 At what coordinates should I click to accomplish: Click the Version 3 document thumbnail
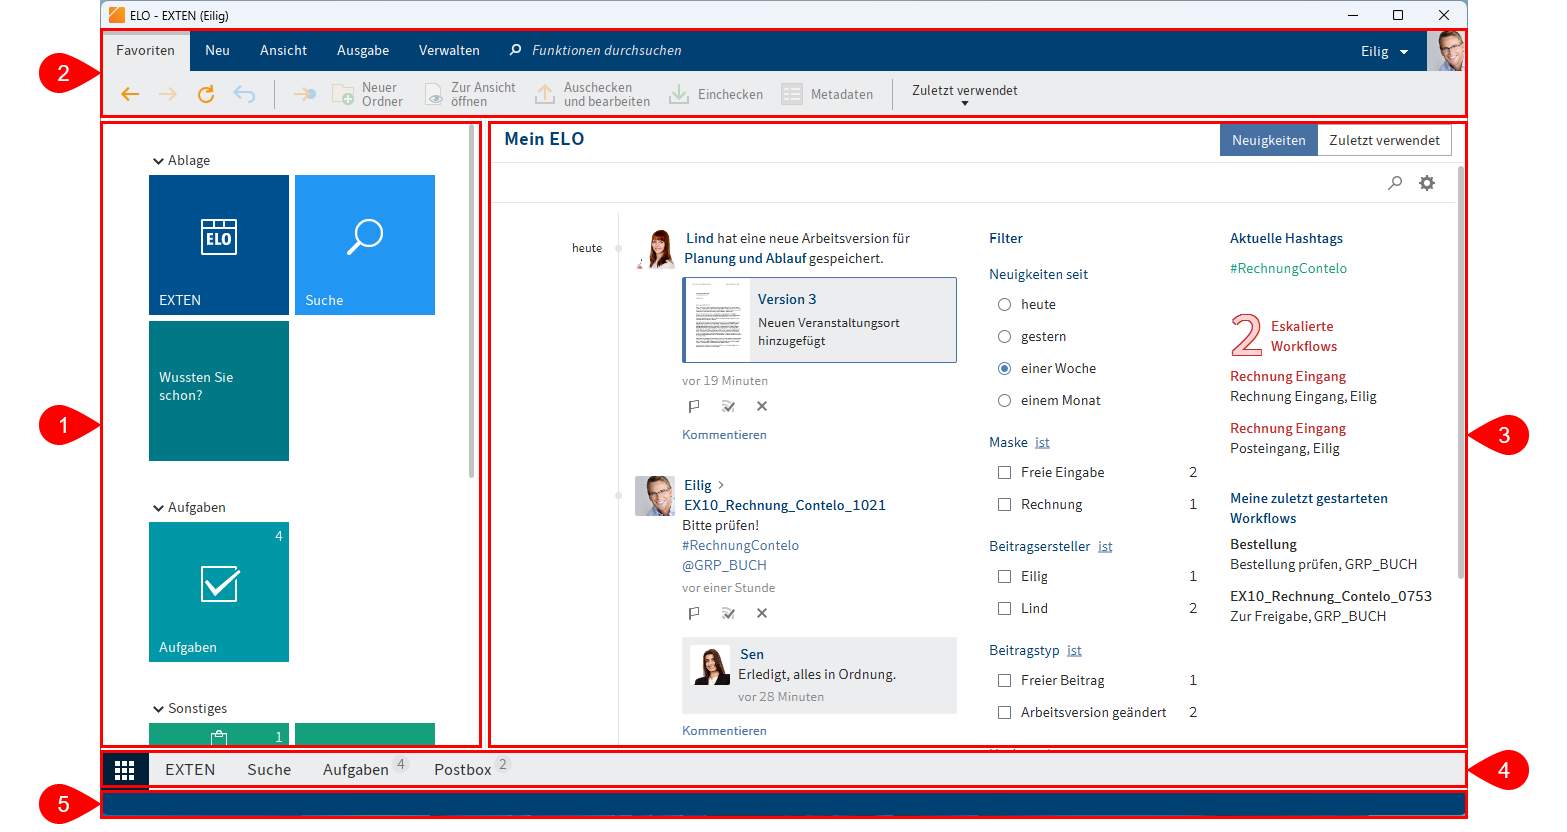pyautogui.click(x=716, y=320)
